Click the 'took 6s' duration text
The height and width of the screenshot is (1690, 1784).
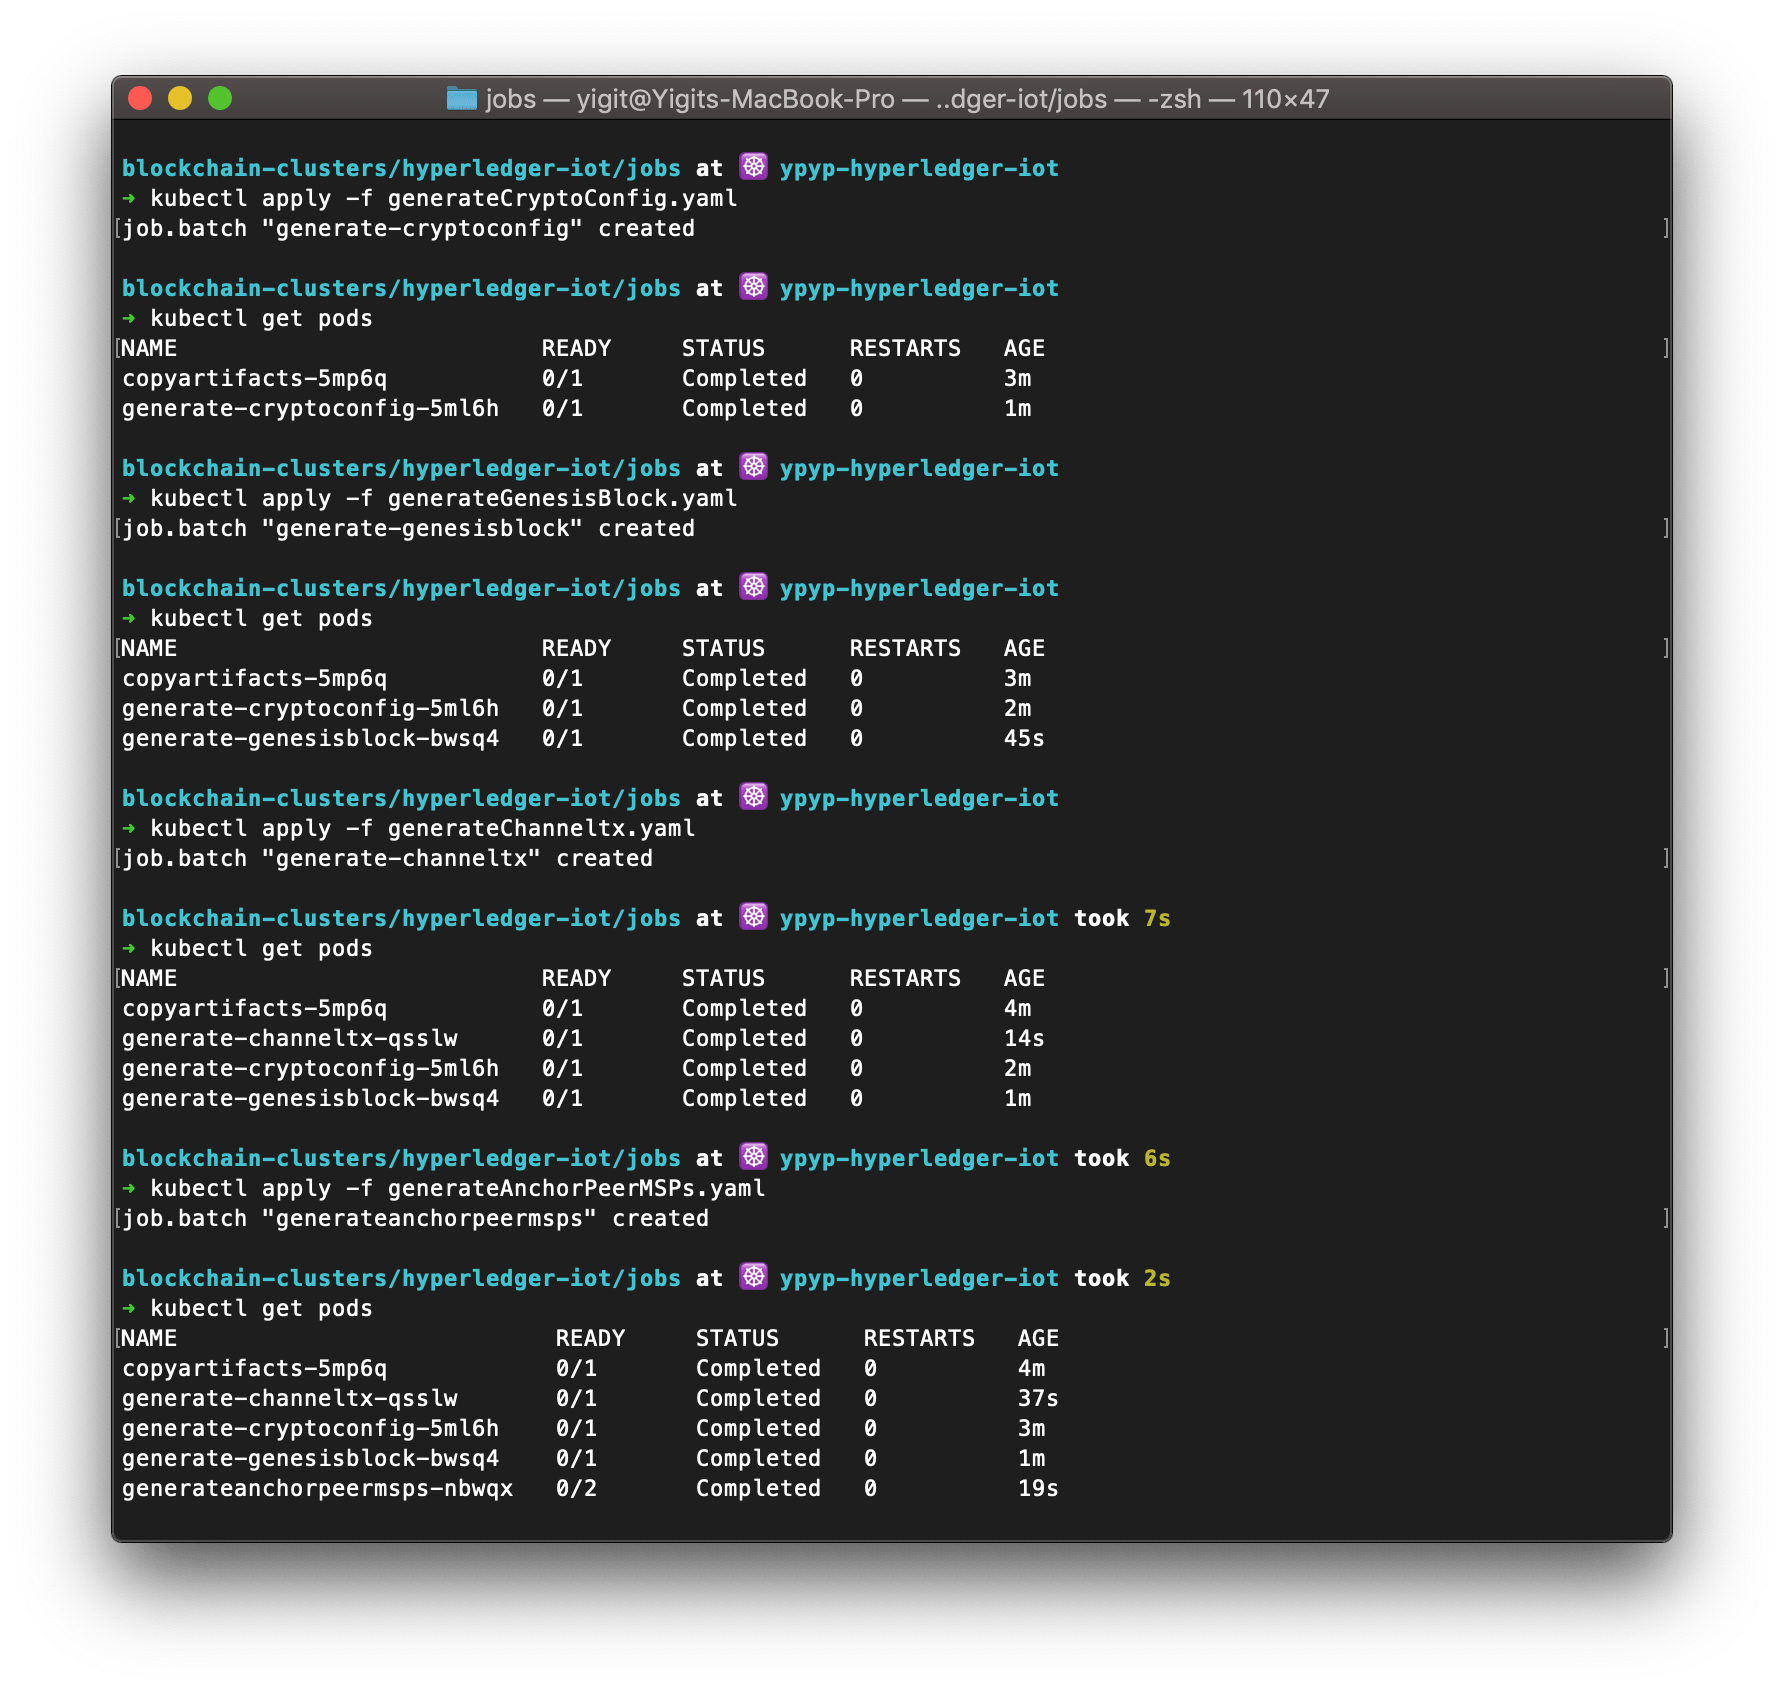pos(1122,1158)
